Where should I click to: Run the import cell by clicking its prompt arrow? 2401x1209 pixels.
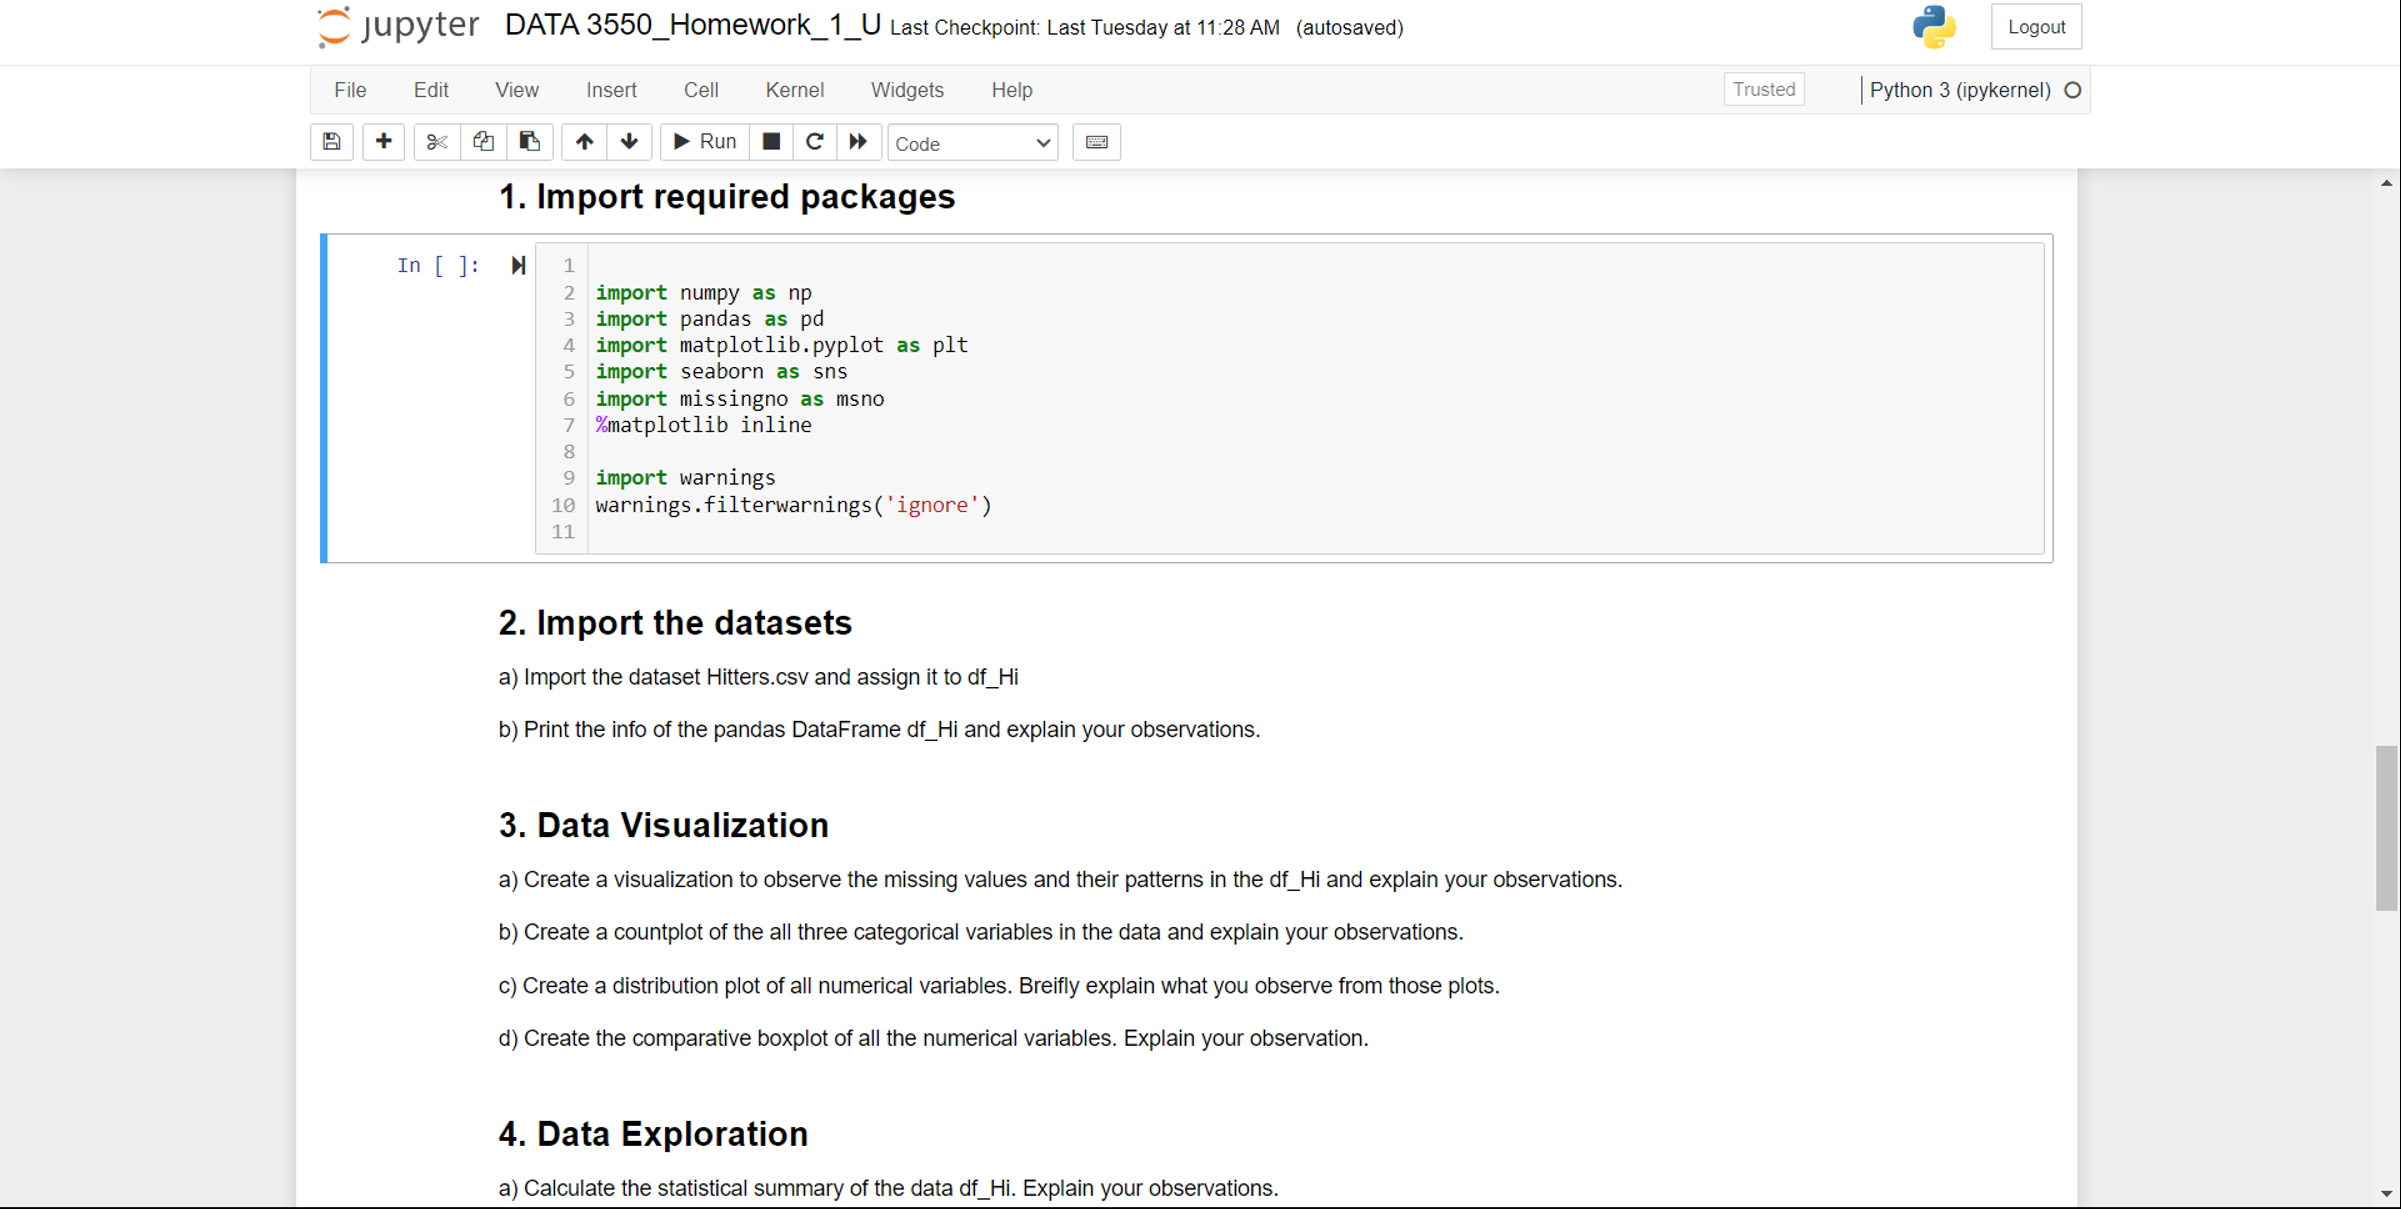coord(518,265)
